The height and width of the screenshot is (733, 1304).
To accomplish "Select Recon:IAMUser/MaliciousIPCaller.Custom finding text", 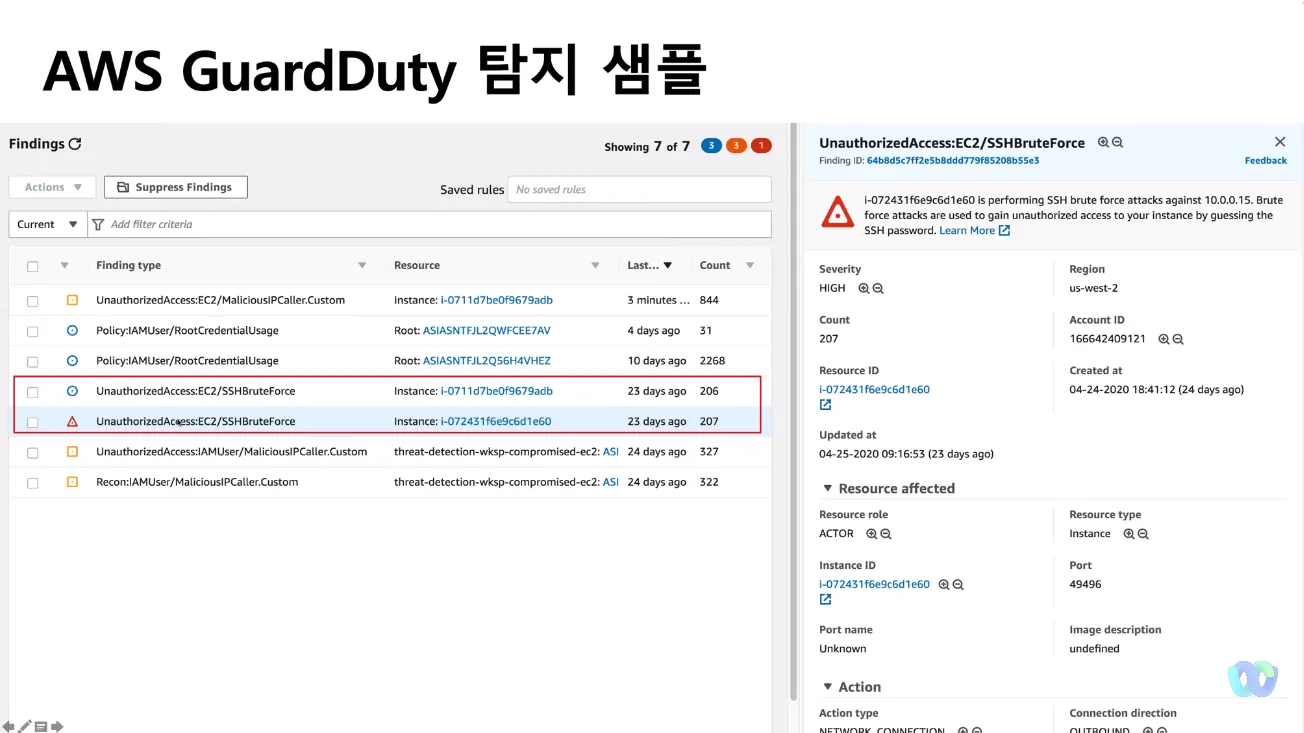I will tap(197, 482).
